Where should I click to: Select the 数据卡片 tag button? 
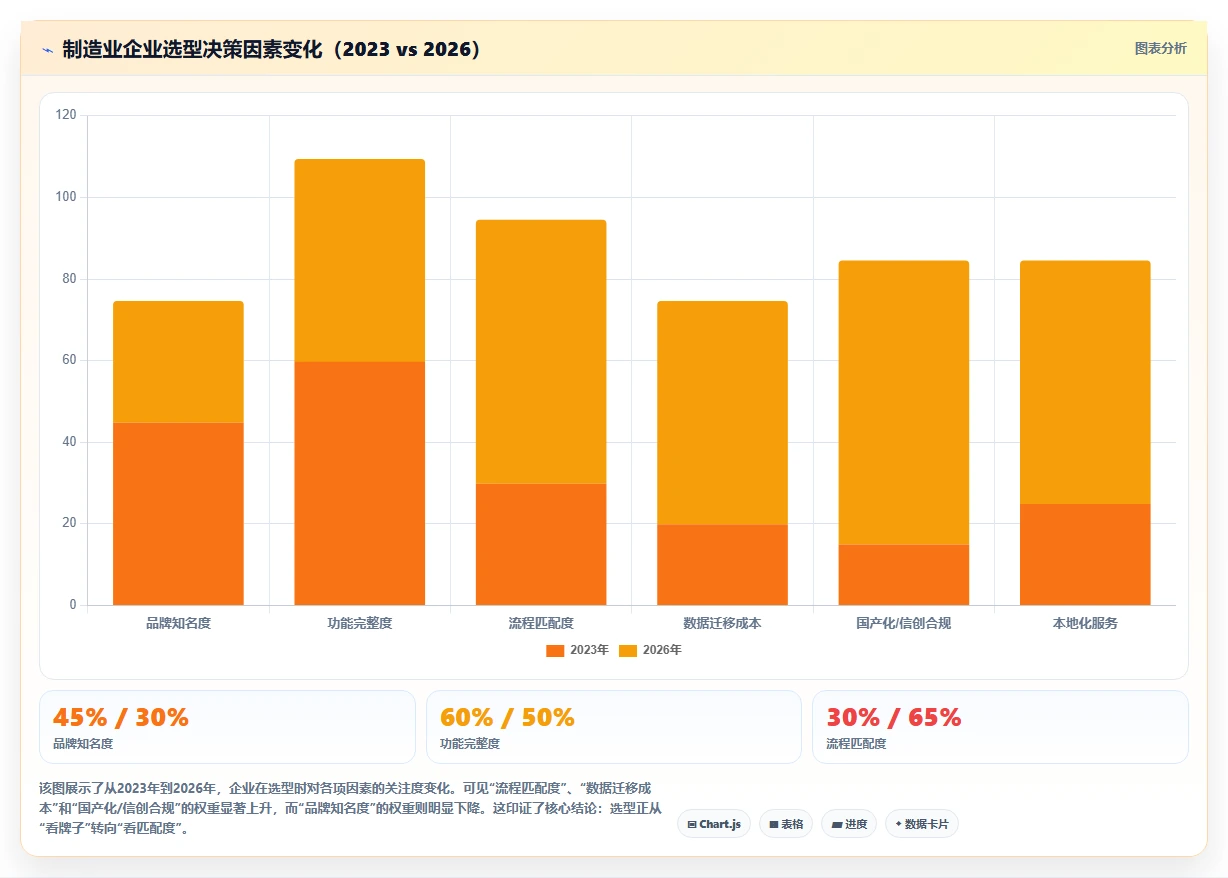click(x=922, y=824)
